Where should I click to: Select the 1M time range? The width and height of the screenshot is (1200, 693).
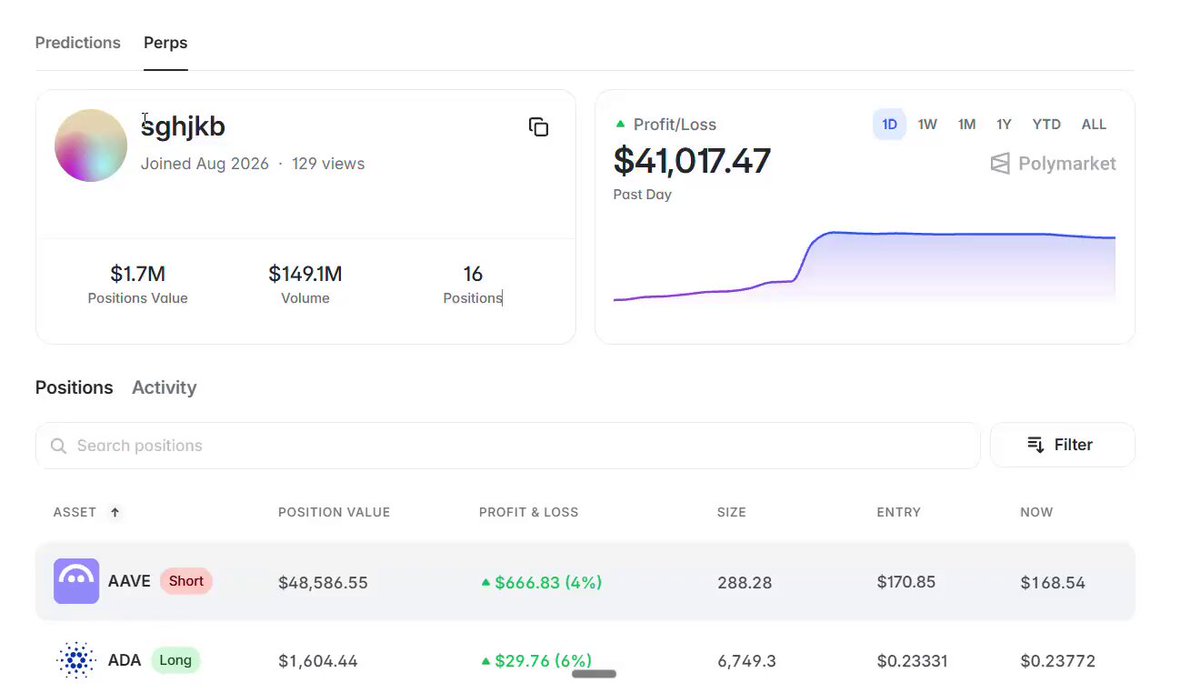(x=967, y=124)
